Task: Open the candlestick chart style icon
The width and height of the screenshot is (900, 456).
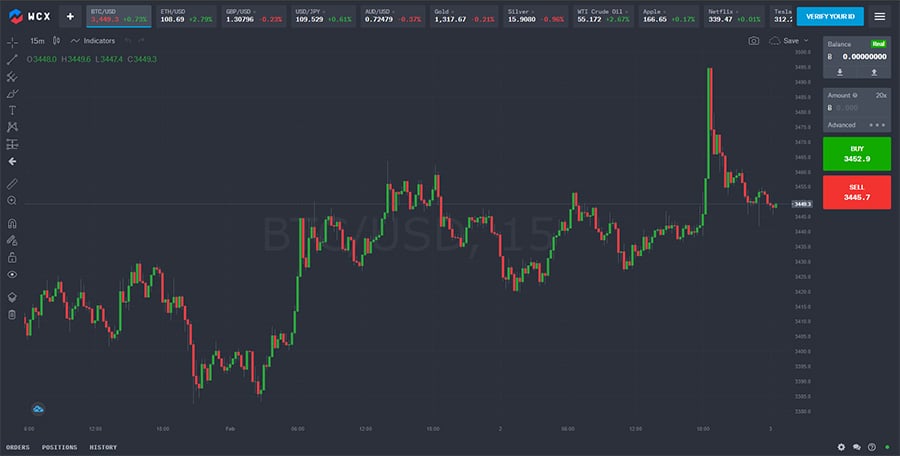Action: click(55, 41)
